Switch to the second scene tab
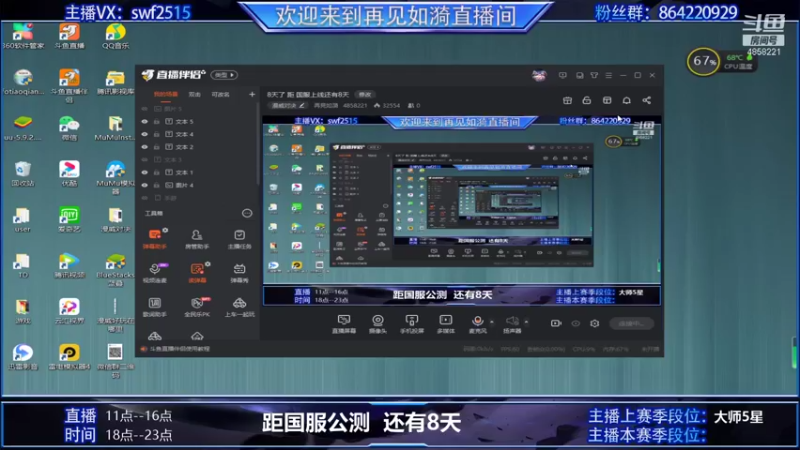The height and width of the screenshot is (450, 800). pos(194,94)
